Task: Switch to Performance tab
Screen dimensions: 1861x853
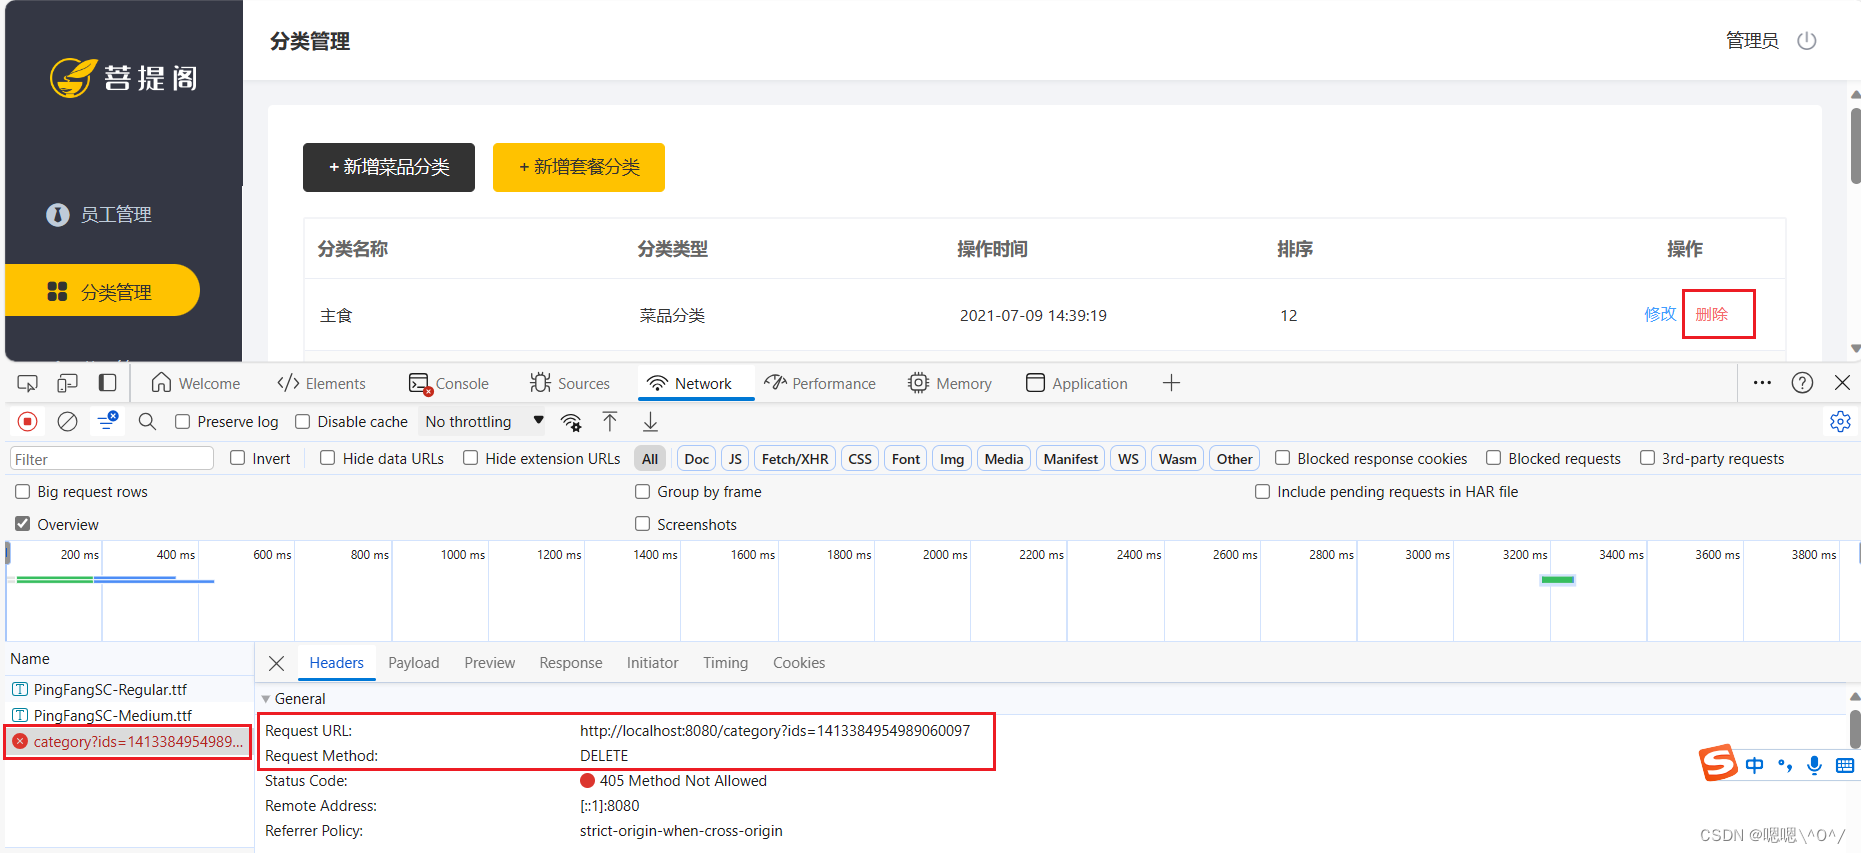Action: pyautogui.click(x=820, y=383)
